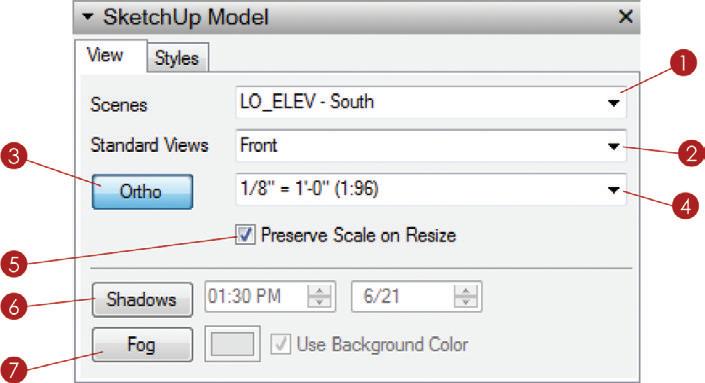Viewport: 705px width, 383px height.
Task: Open the Scenes dropdown arrow
Action: (x=614, y=103)
